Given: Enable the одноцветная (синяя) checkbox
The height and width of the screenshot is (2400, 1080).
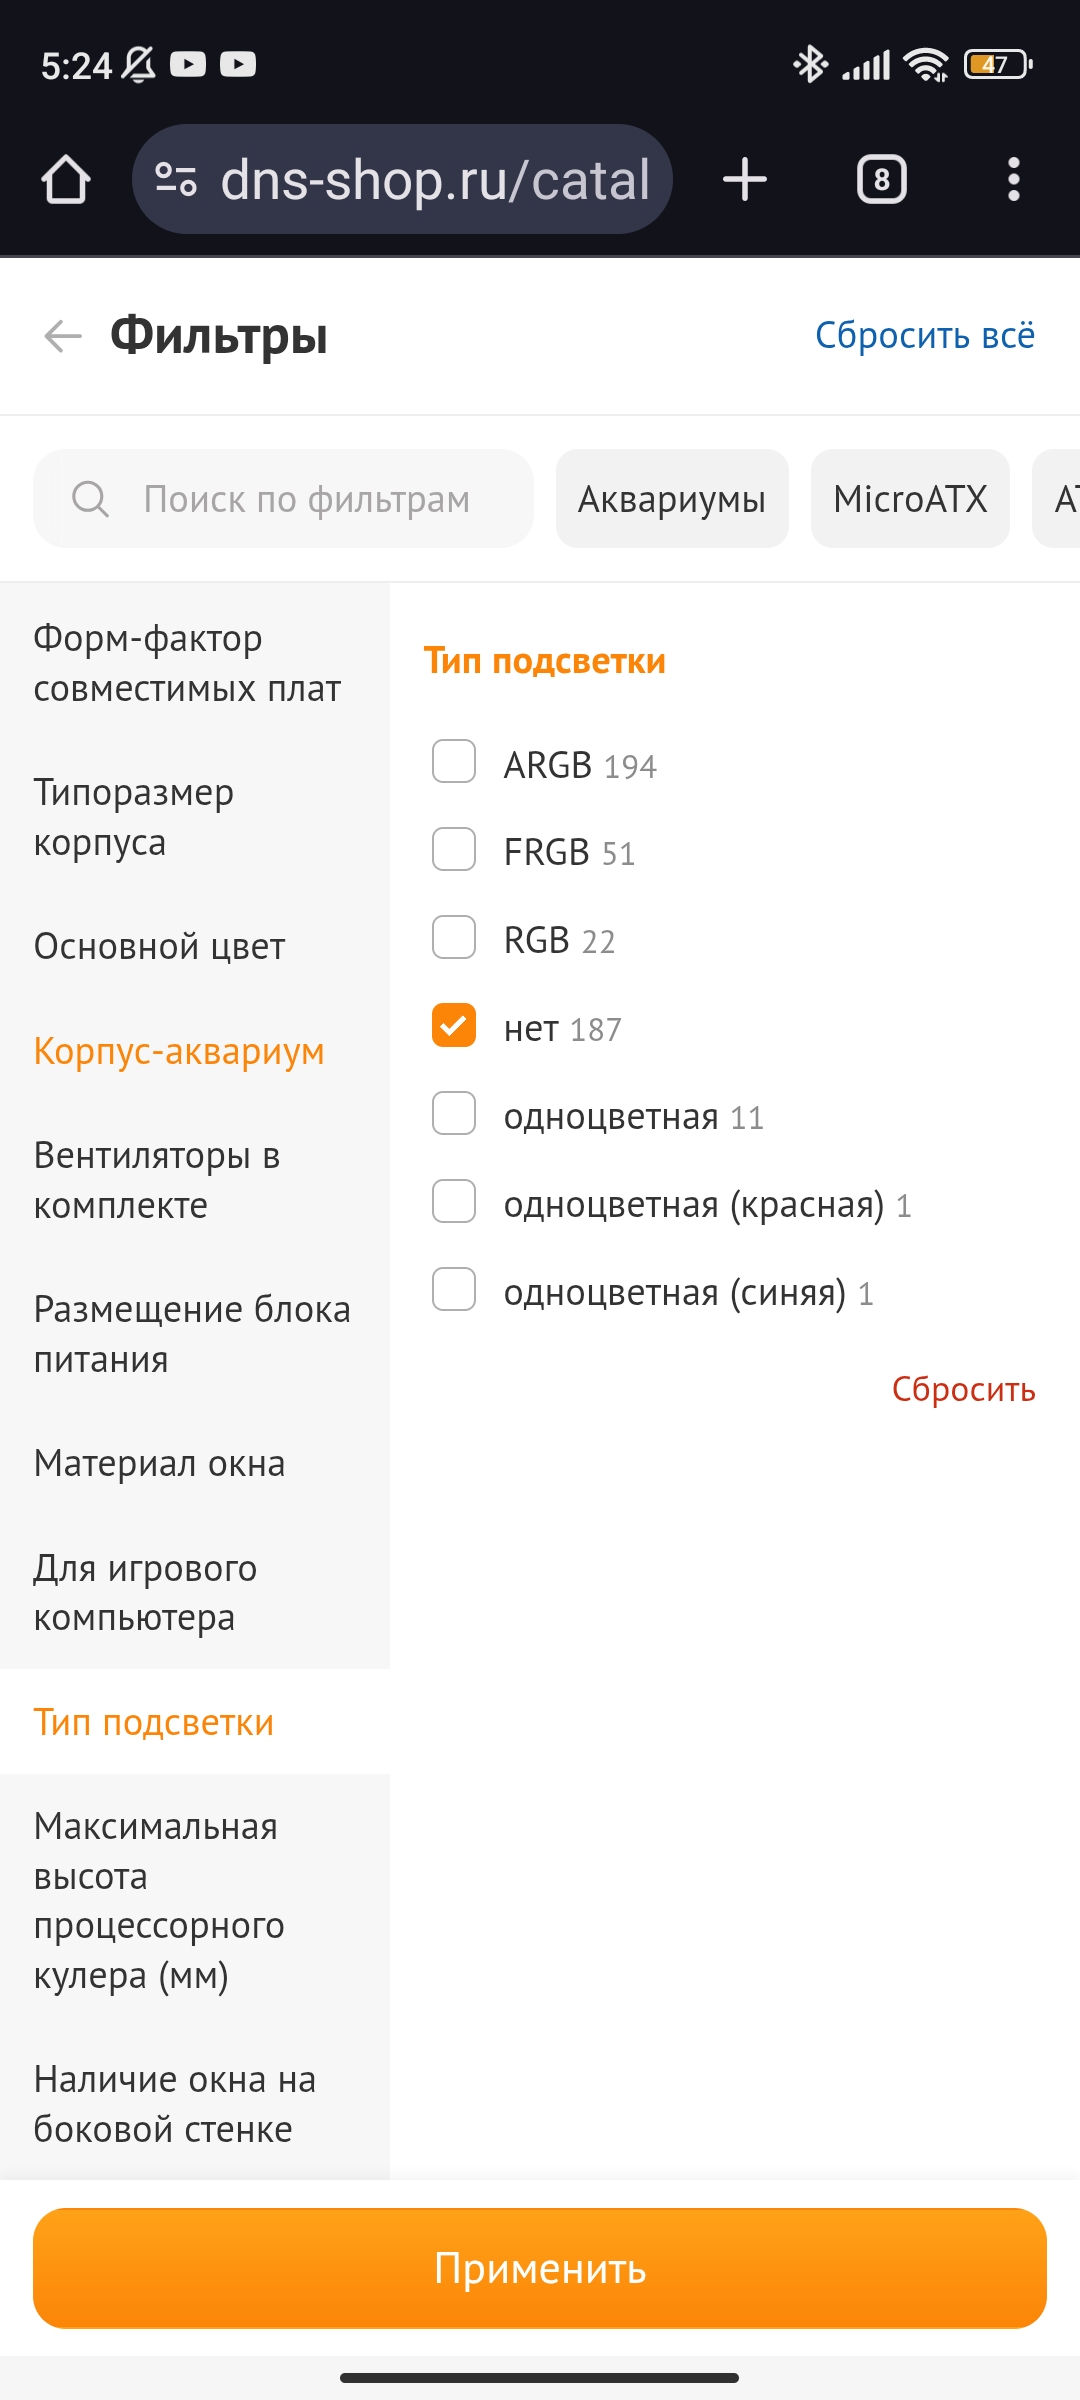Looking at the screenshot, I should (454, 1290).
